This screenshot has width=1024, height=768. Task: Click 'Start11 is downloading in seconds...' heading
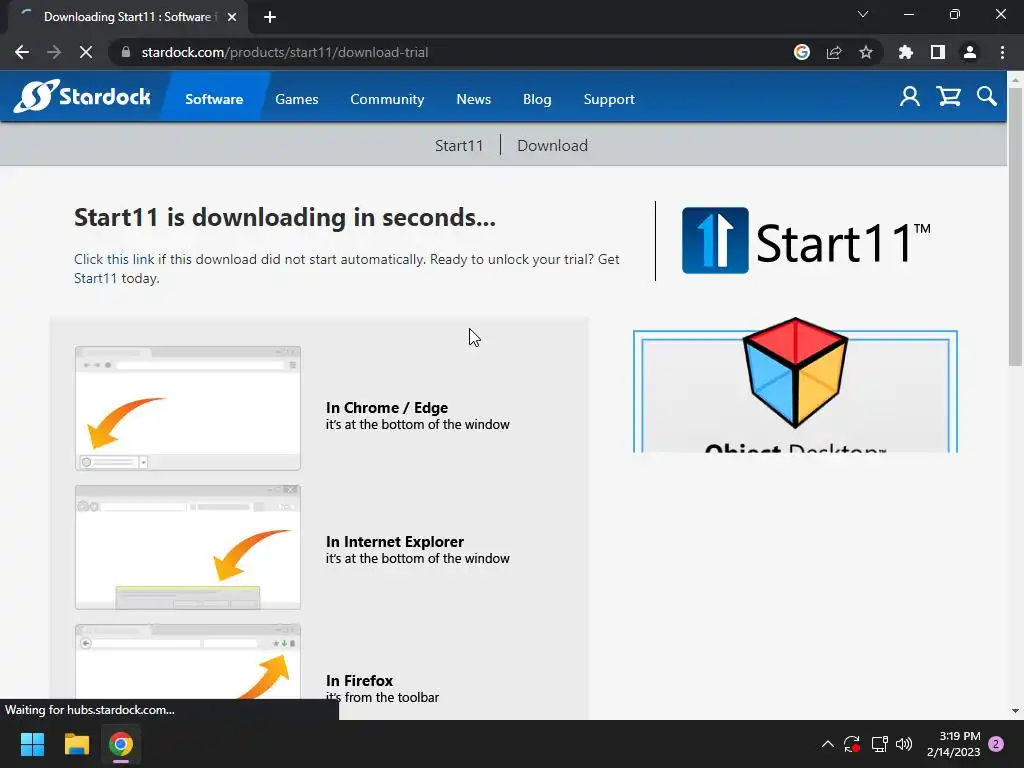coord(285,217)
